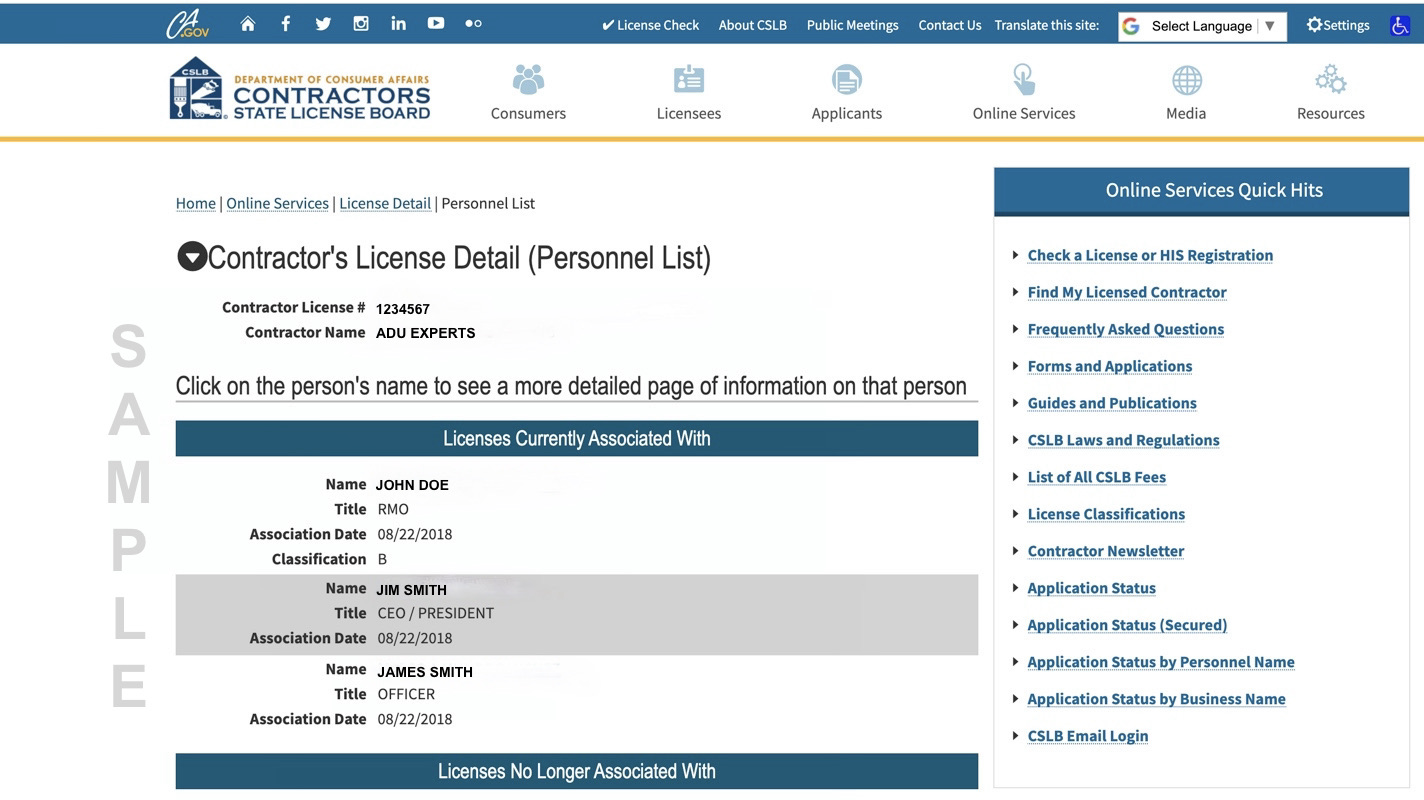Open the Licensees menu label
This screenshot has height=800, width=1424.
(689, 113)
